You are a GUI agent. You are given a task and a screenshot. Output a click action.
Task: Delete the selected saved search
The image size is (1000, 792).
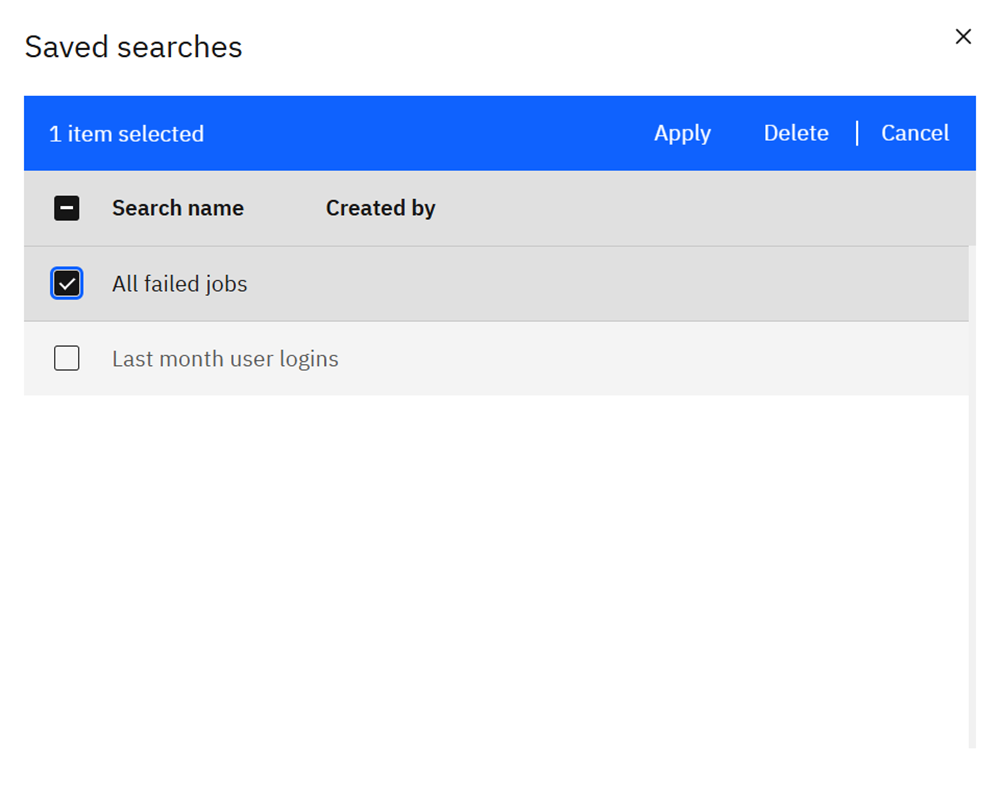[796, 133]
